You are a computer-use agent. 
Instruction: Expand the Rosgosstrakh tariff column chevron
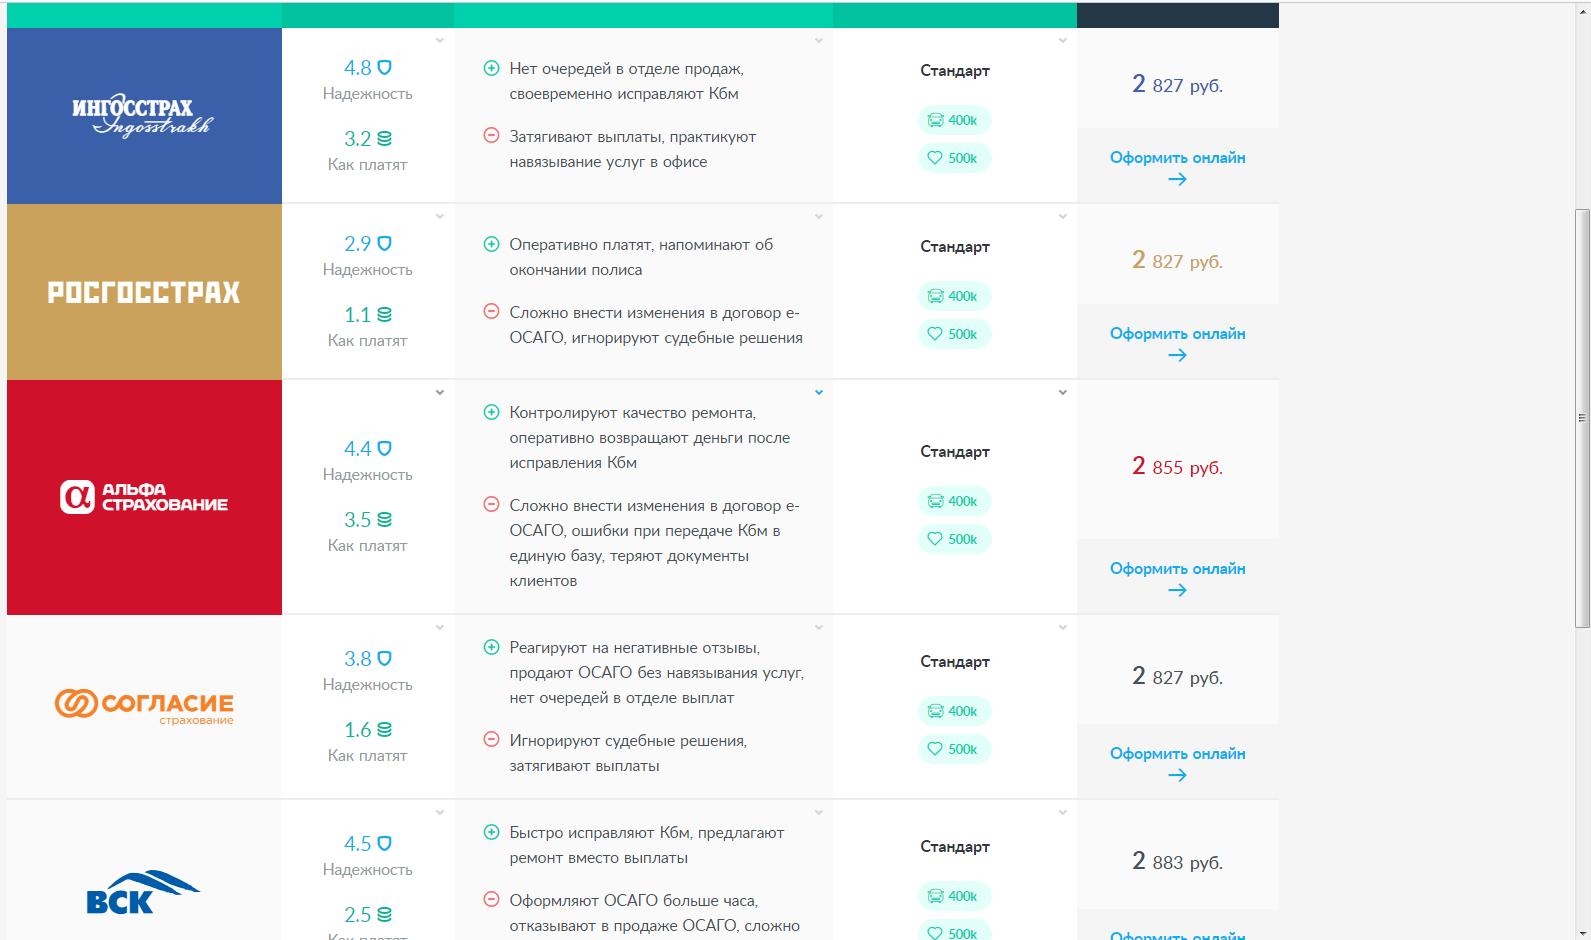1063,217
